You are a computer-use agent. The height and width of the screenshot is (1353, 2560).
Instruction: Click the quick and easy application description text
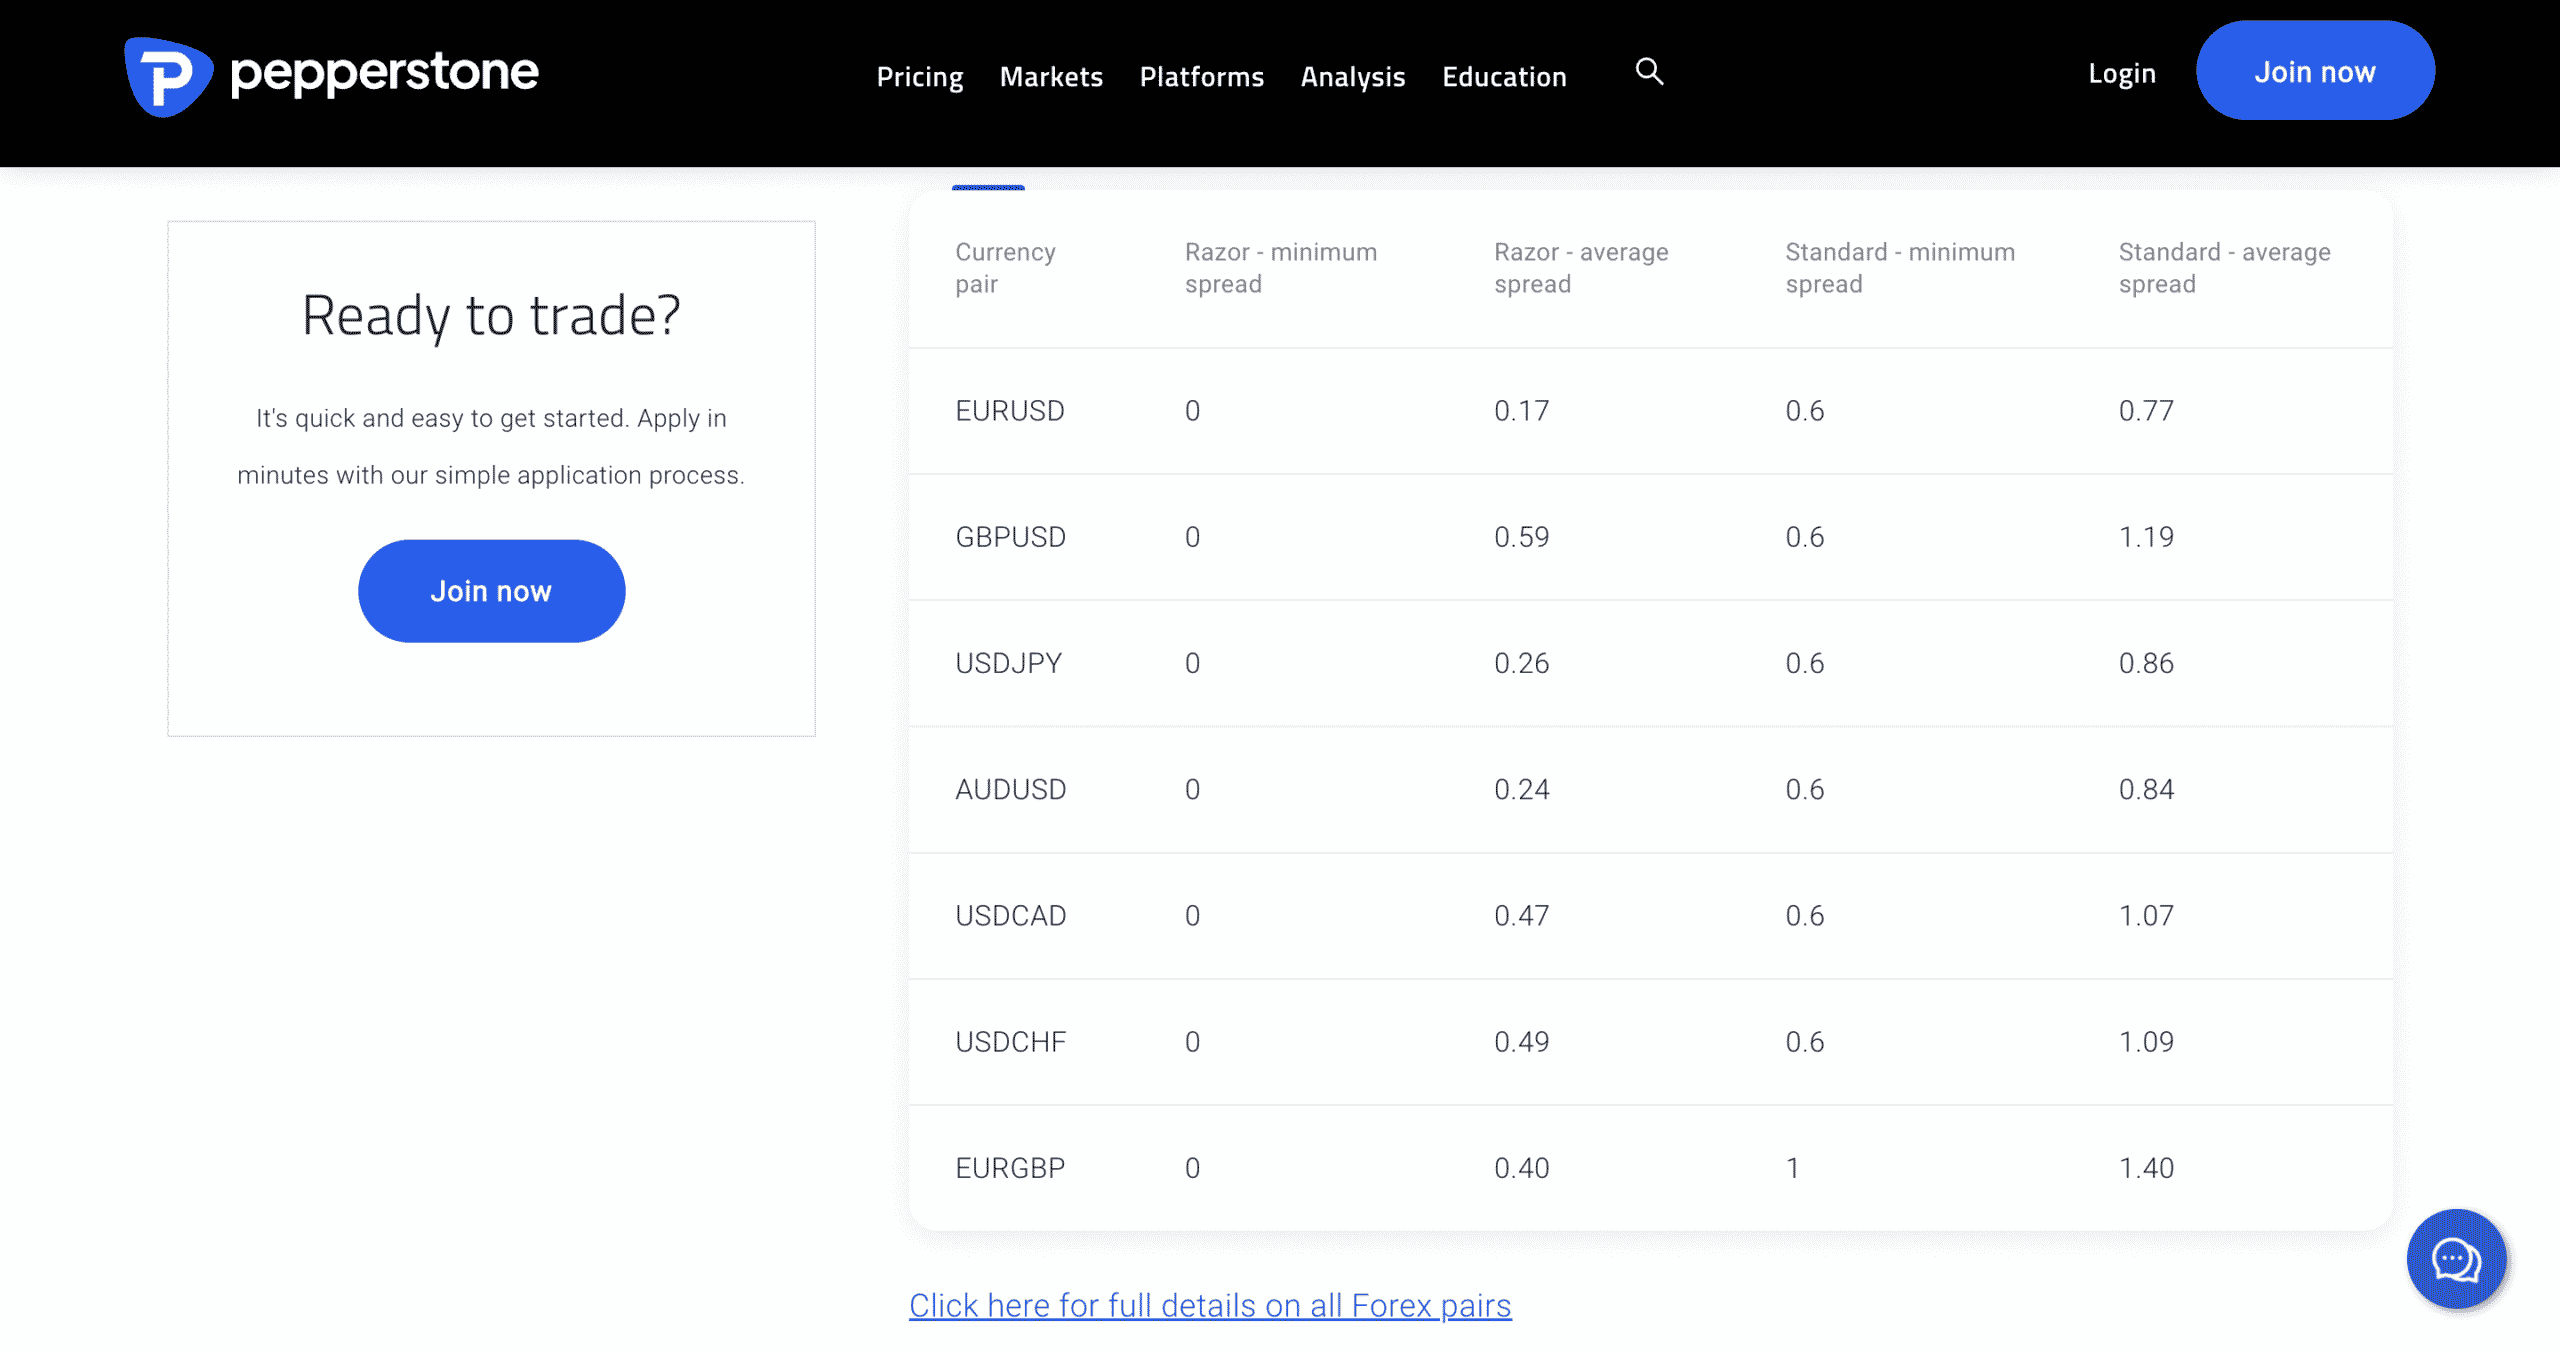point(491,446)
